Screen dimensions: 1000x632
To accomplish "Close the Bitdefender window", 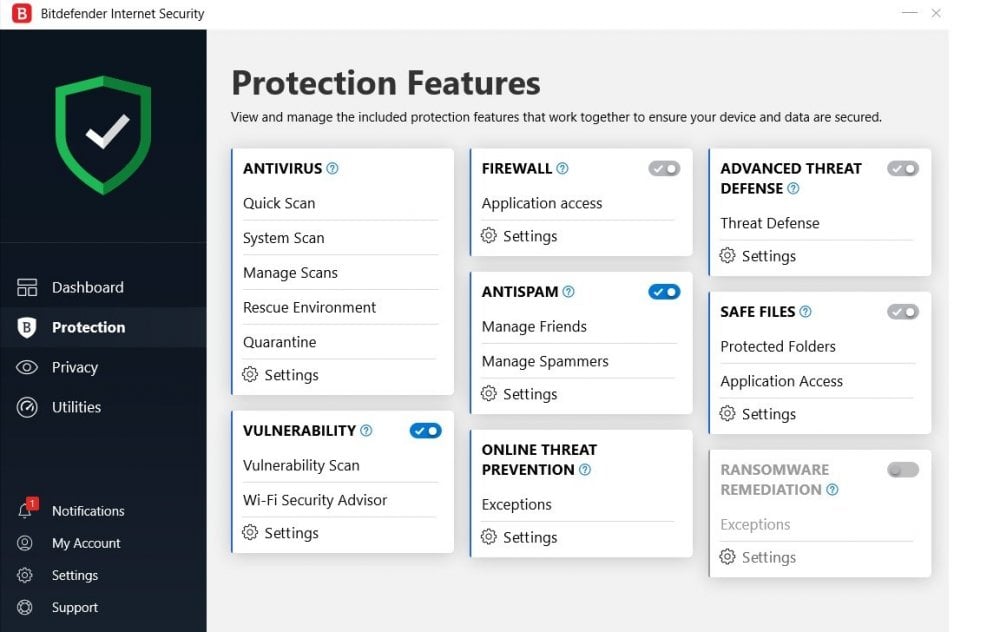I will pos(936,13).
